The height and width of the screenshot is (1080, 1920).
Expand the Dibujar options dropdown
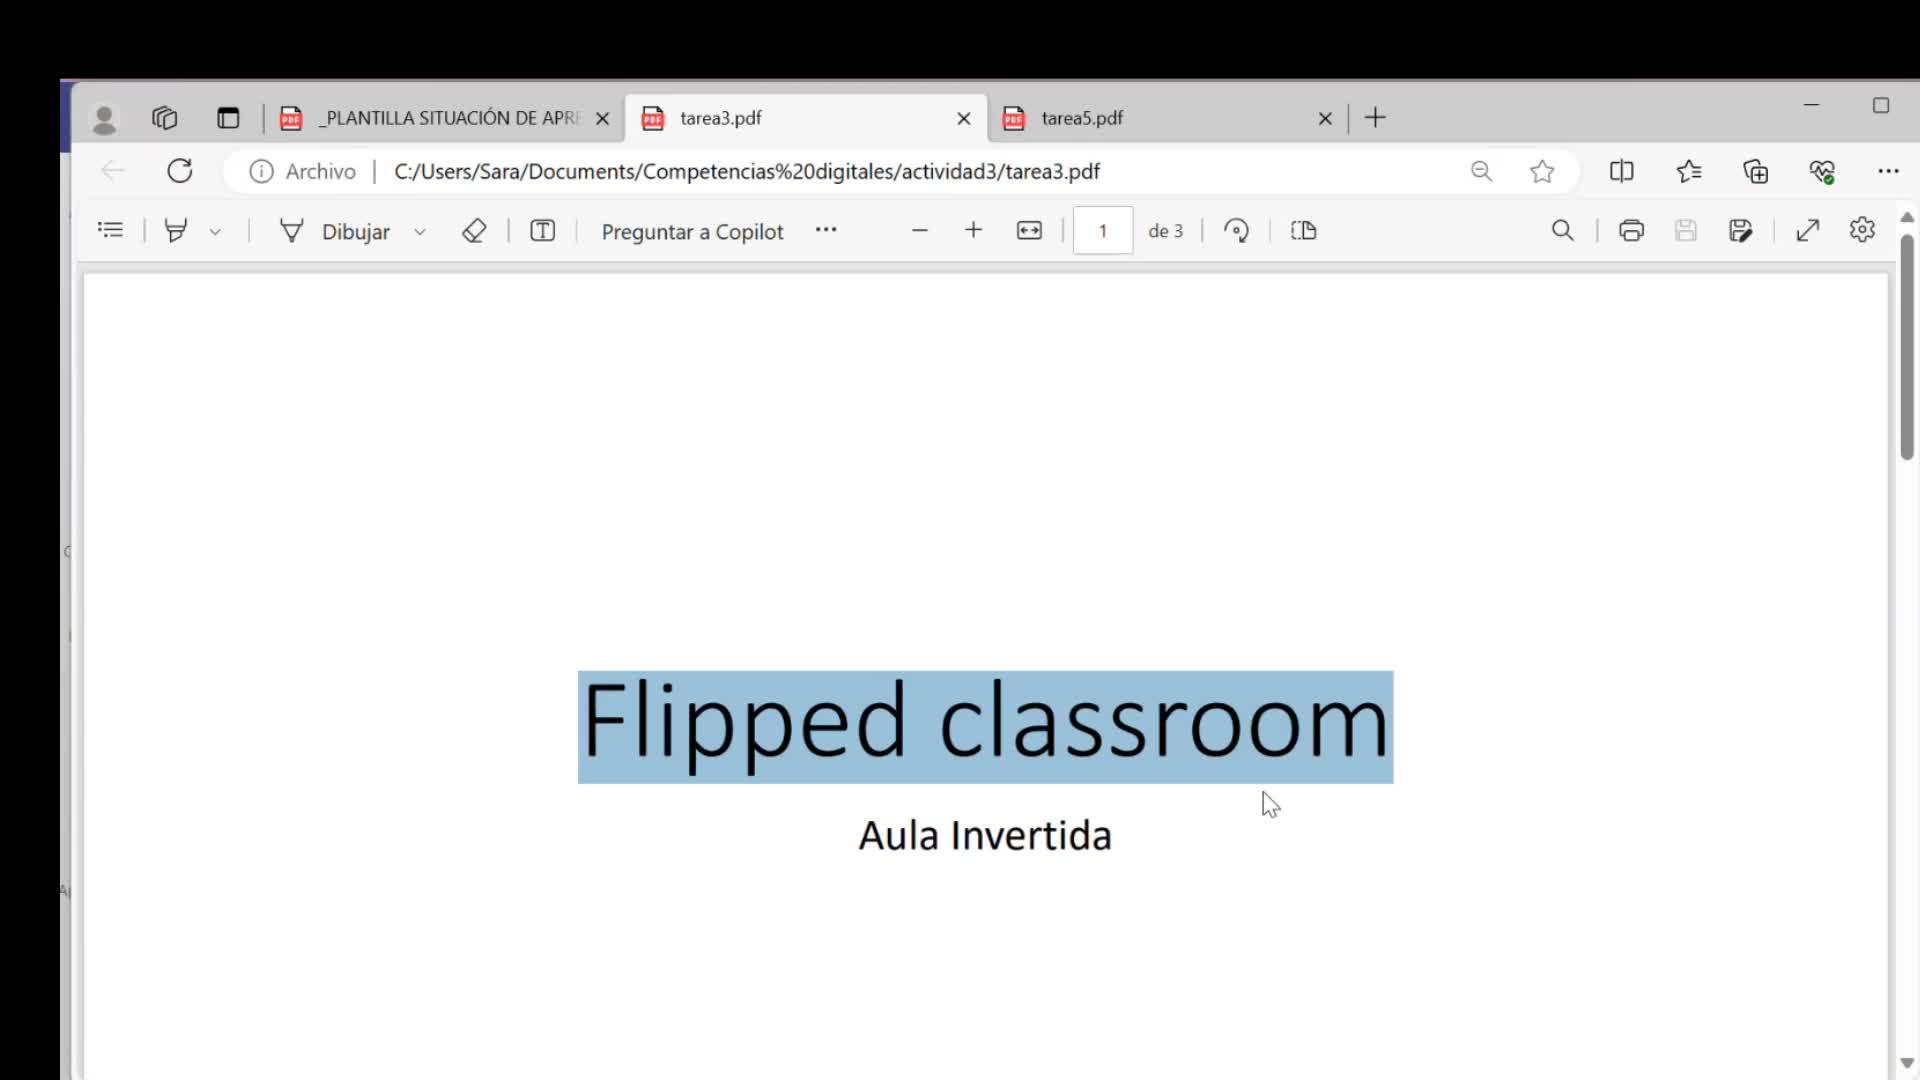click(420, 232)
